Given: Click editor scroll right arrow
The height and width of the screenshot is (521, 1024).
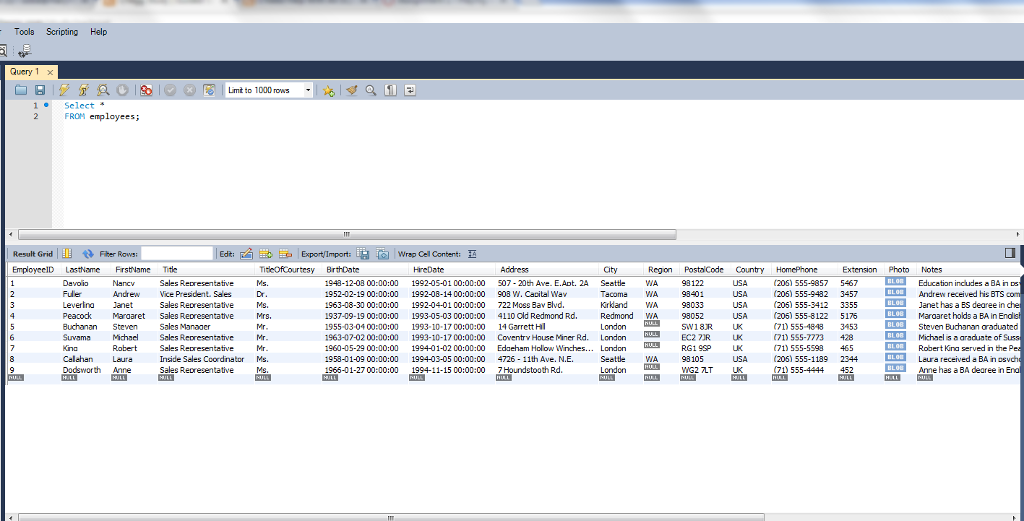Looking at the screenshot, I should pyautogui.click(x=1019, y=234).
